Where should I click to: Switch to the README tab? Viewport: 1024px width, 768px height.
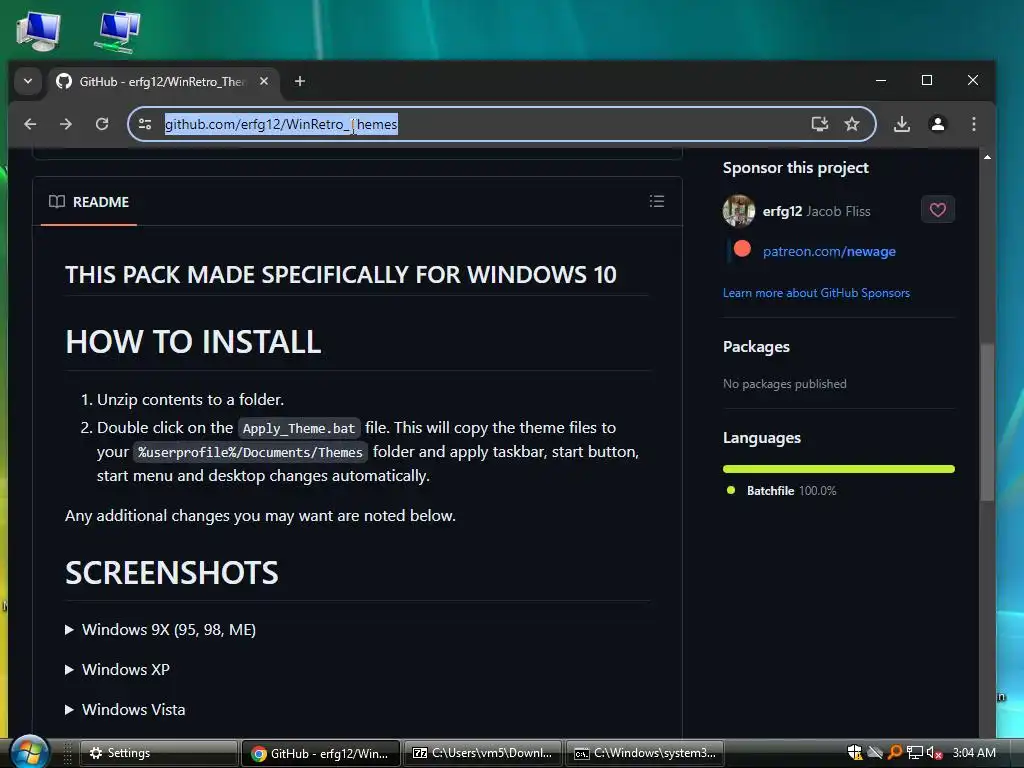pyautogui.click(x=89, y=202)
